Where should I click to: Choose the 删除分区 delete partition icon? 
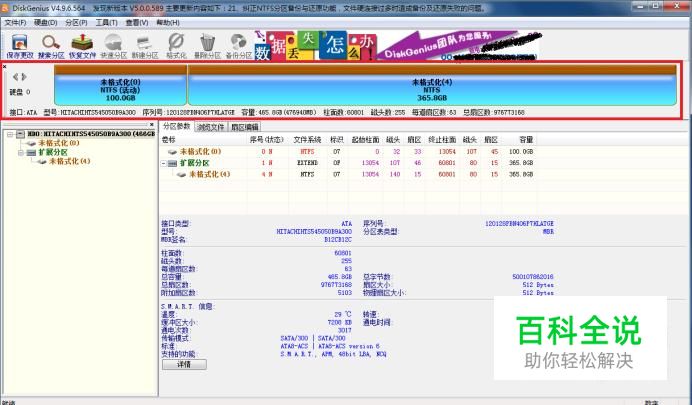click(207, 46)
